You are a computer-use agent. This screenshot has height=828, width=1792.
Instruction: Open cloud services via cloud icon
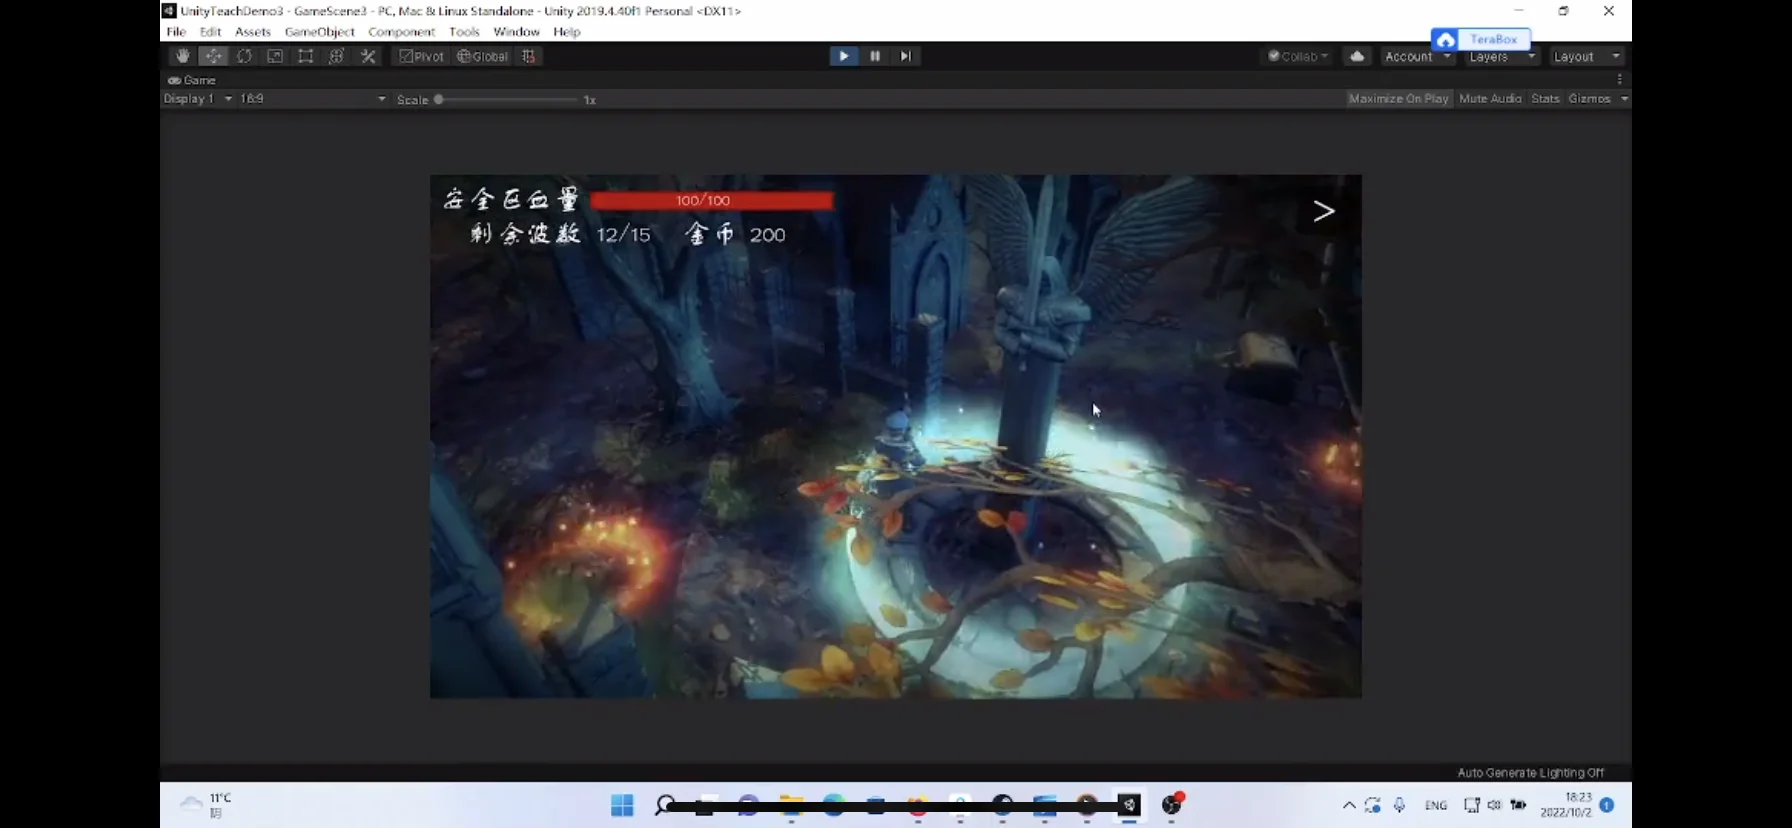tap(1357, 56)
